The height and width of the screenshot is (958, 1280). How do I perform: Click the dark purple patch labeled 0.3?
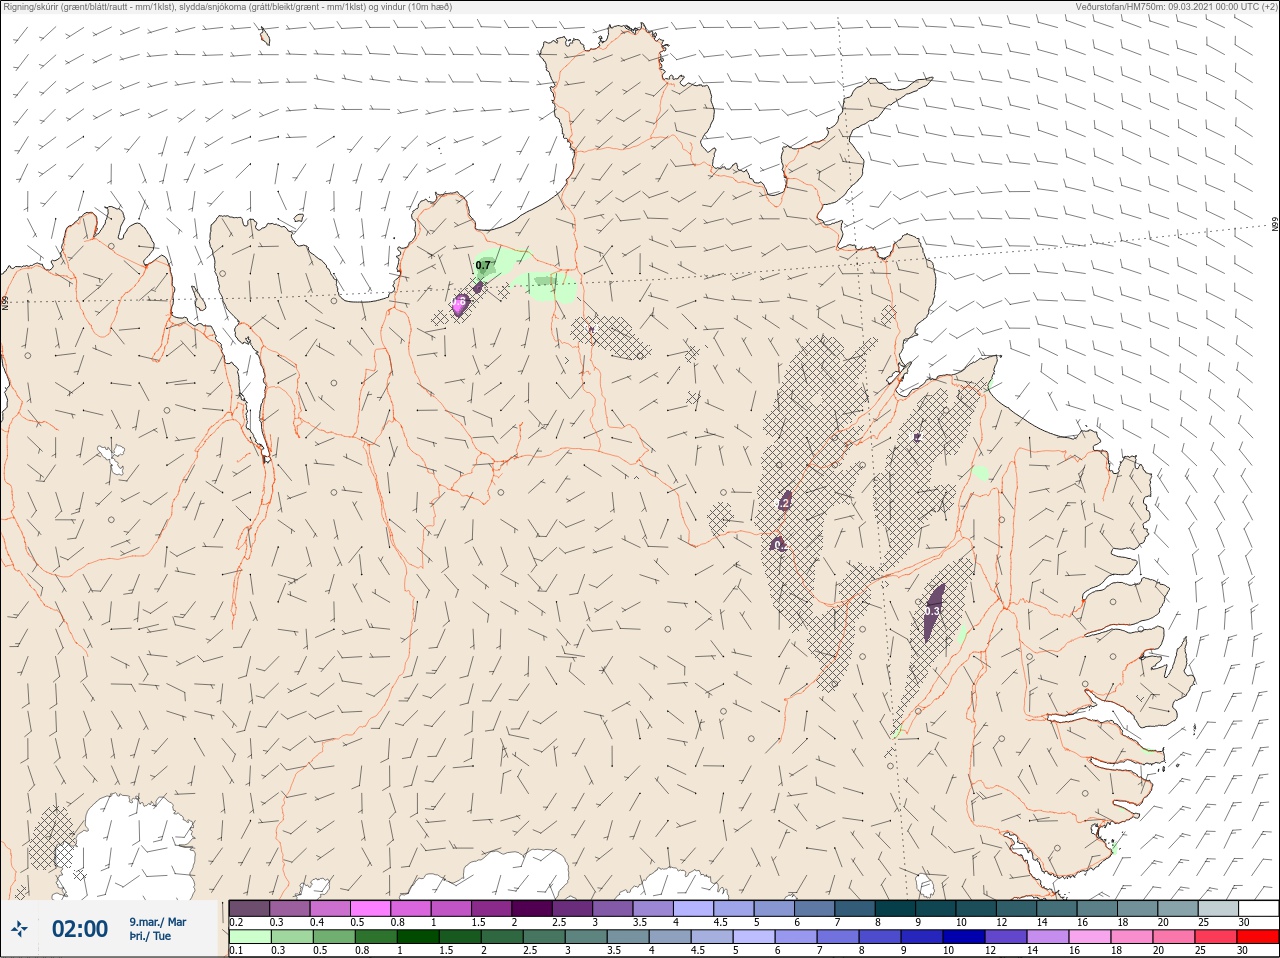(x=934, y=611)
